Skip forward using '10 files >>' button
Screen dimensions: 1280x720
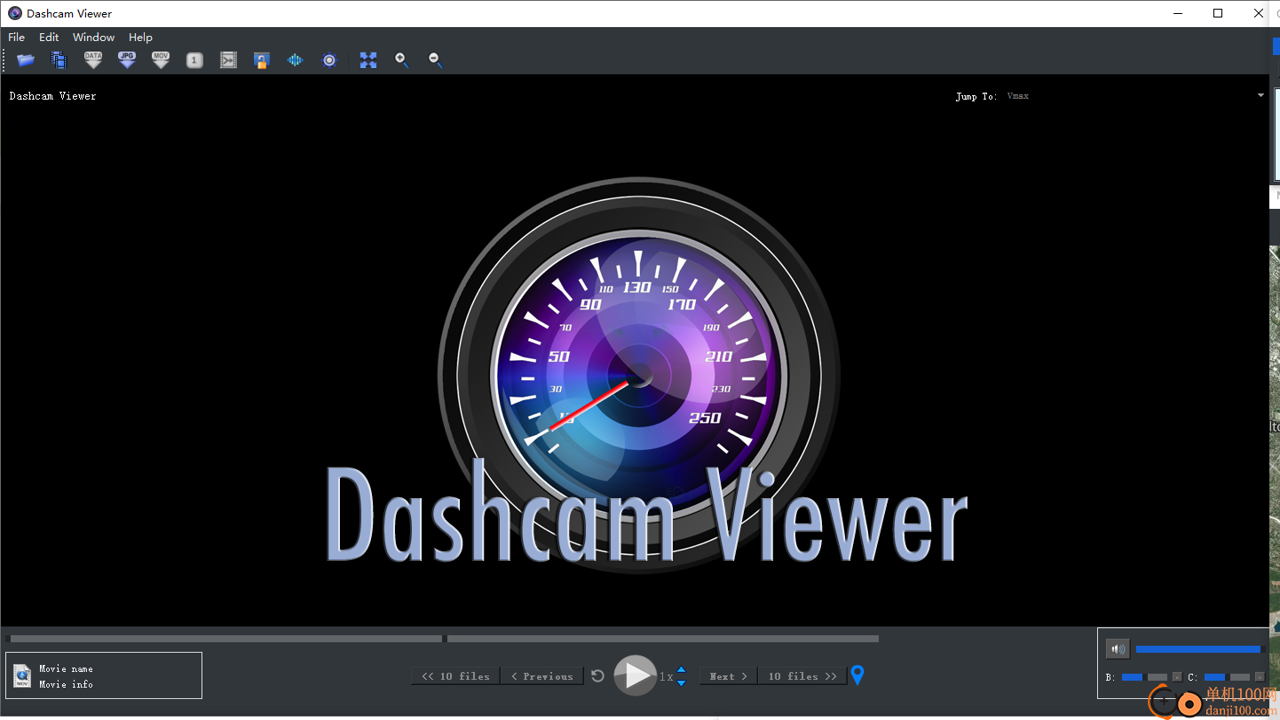(802, 676)
